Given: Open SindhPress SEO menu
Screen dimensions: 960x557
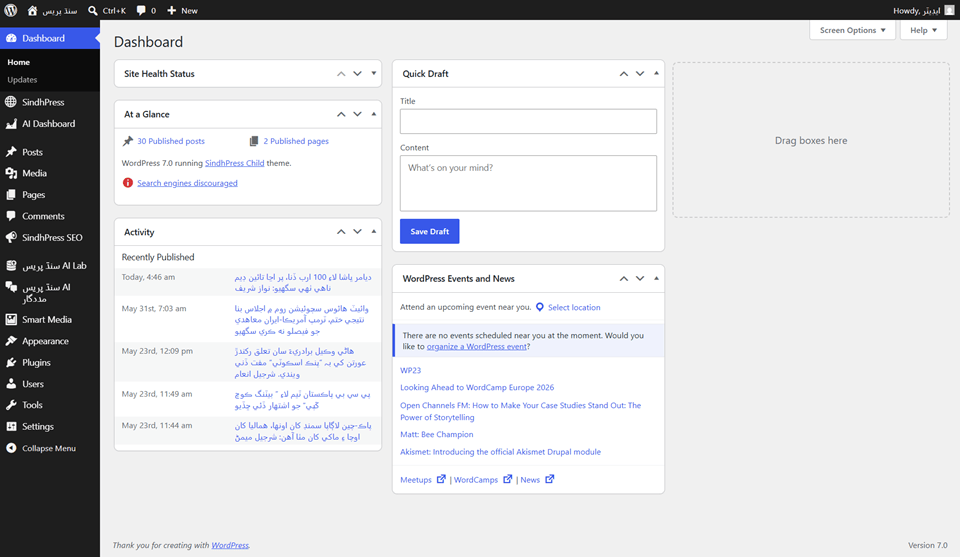Looking at the screenshot, I should pos(50,237).
